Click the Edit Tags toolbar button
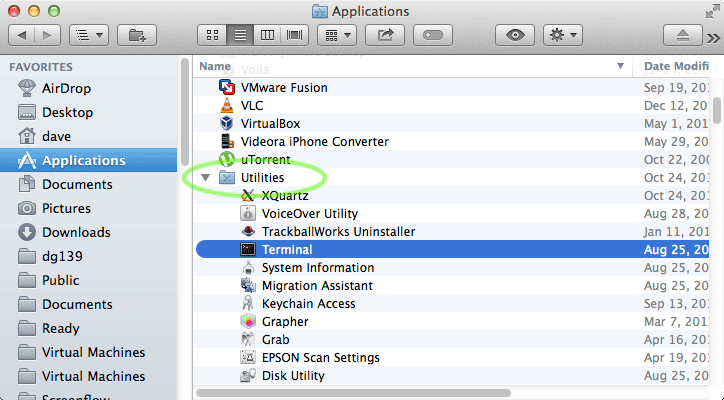Image resolution: width=724 pixels, height=400 pixels. [433, 35]
